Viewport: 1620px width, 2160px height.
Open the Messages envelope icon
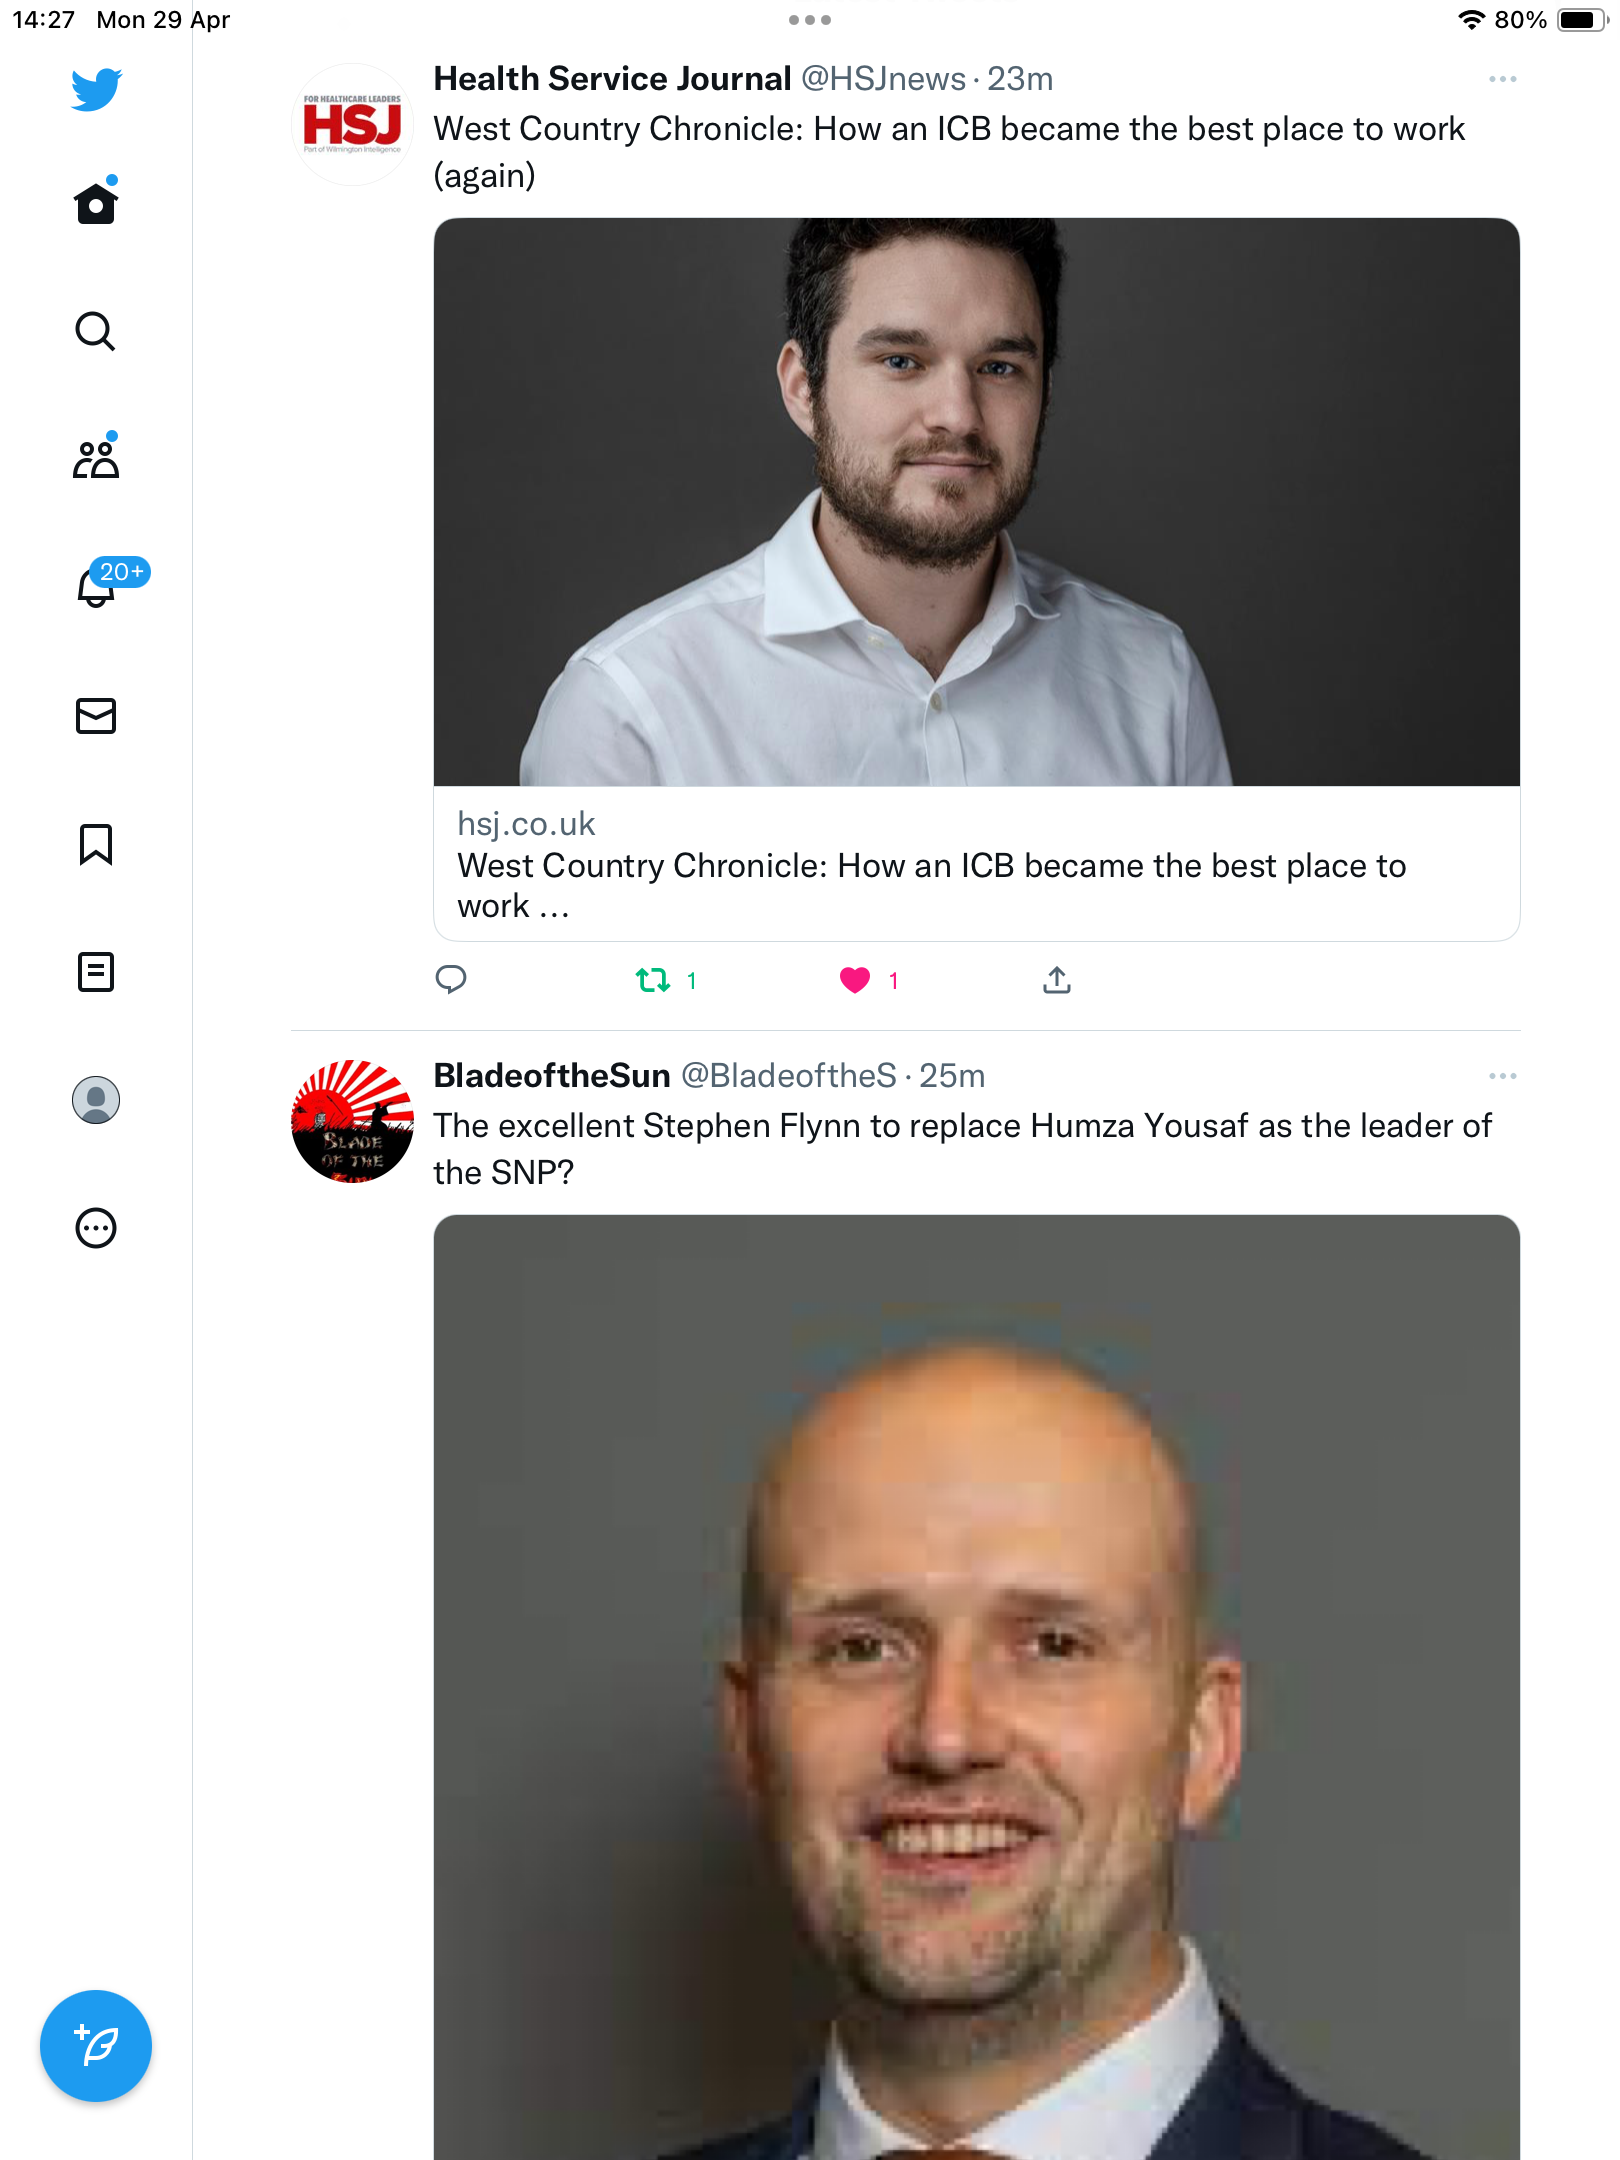96,716
